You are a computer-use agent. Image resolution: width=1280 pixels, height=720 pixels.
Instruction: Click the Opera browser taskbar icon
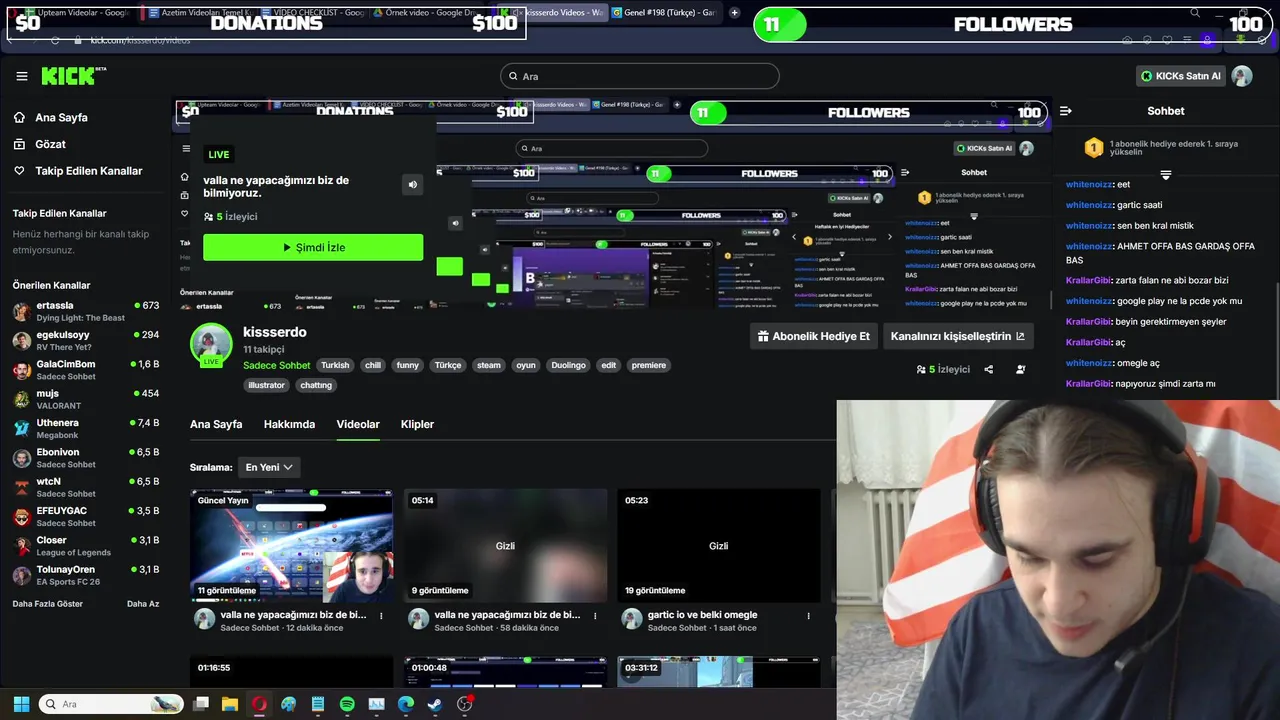coord(259,704)
